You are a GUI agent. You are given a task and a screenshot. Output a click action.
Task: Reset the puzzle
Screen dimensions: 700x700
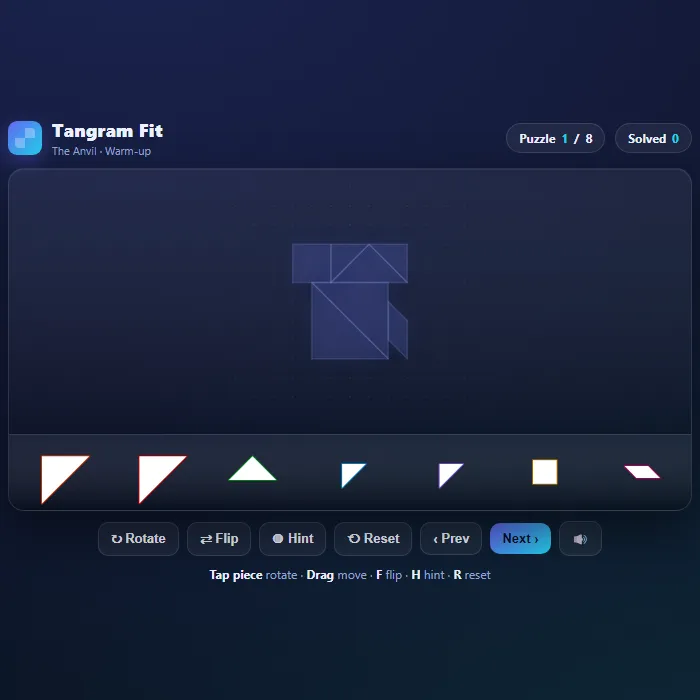point(373,539)
